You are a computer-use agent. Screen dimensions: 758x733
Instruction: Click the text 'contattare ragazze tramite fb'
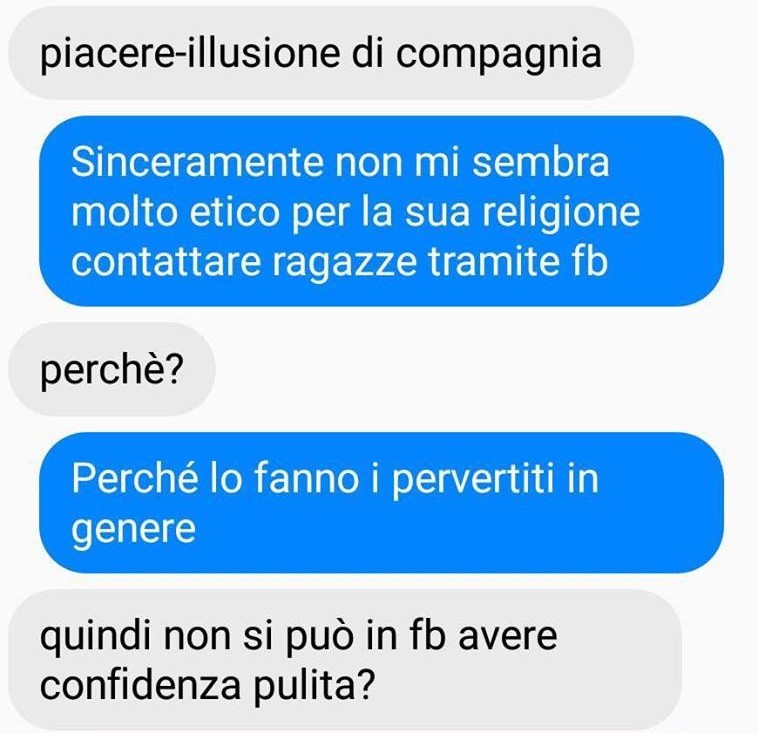click(339, 262)
